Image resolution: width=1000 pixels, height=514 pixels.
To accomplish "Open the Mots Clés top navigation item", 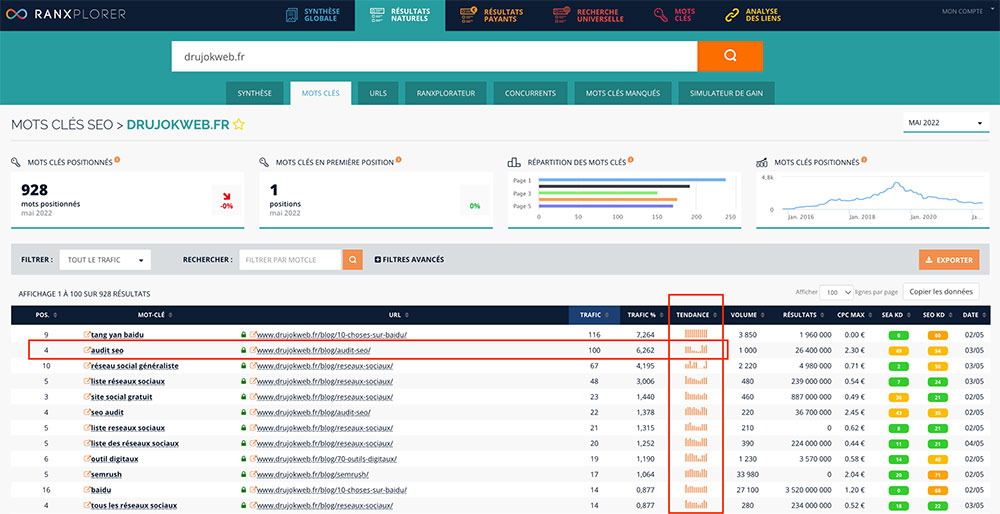I will click(675, 15).
